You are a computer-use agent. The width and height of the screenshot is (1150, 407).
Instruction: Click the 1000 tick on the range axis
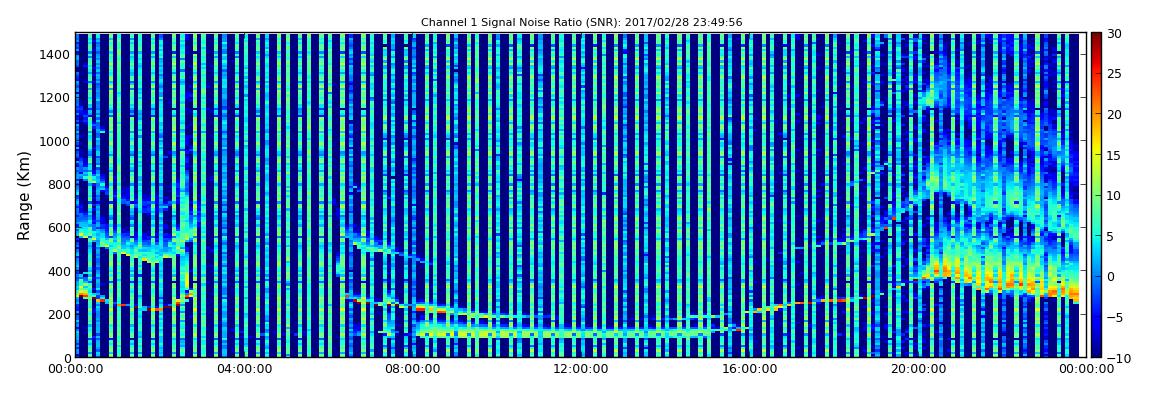(x=56, y=141)
